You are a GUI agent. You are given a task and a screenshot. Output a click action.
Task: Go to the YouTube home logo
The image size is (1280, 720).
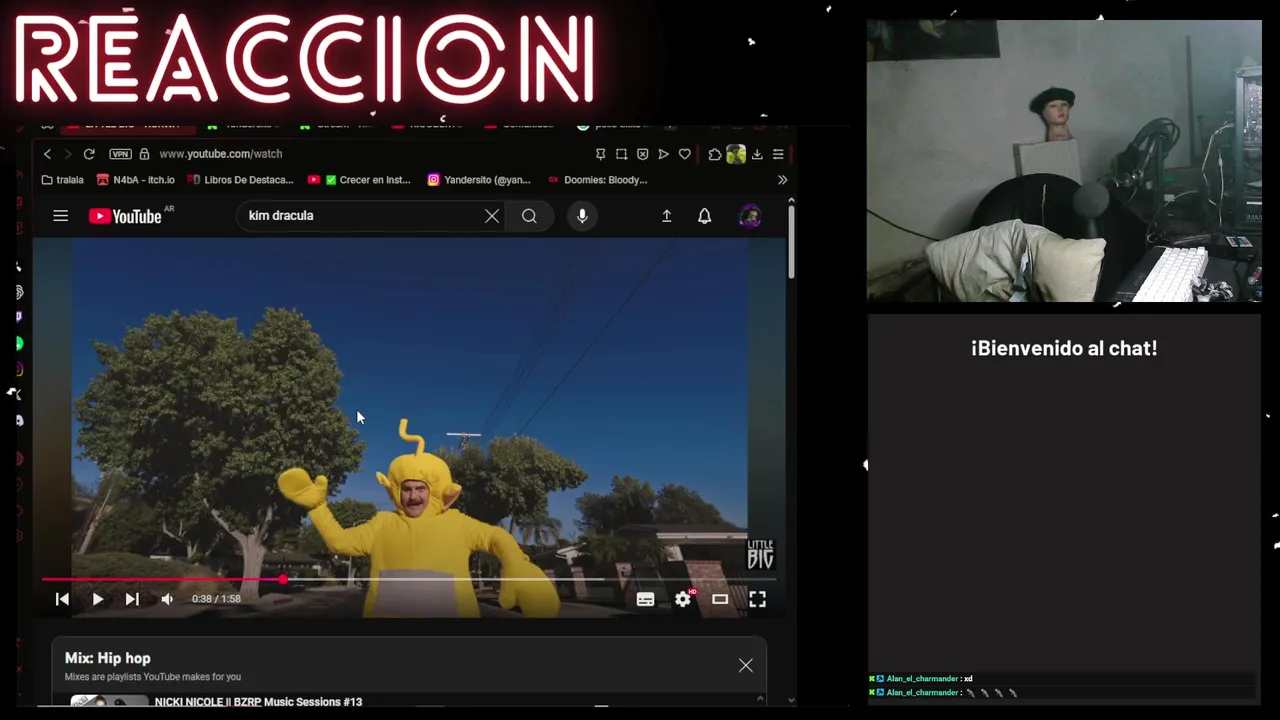(x=126, y=216)
